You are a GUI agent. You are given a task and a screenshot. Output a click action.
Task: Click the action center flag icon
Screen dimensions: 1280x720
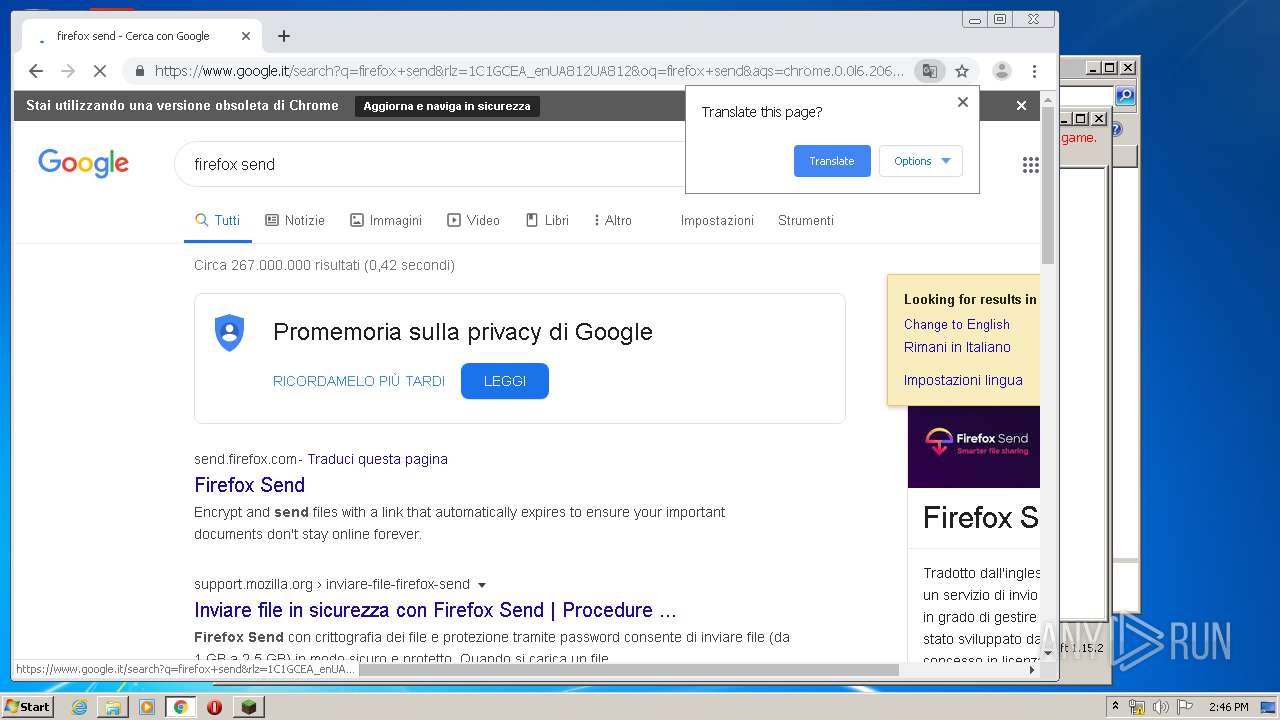(x=1185, y=707)
